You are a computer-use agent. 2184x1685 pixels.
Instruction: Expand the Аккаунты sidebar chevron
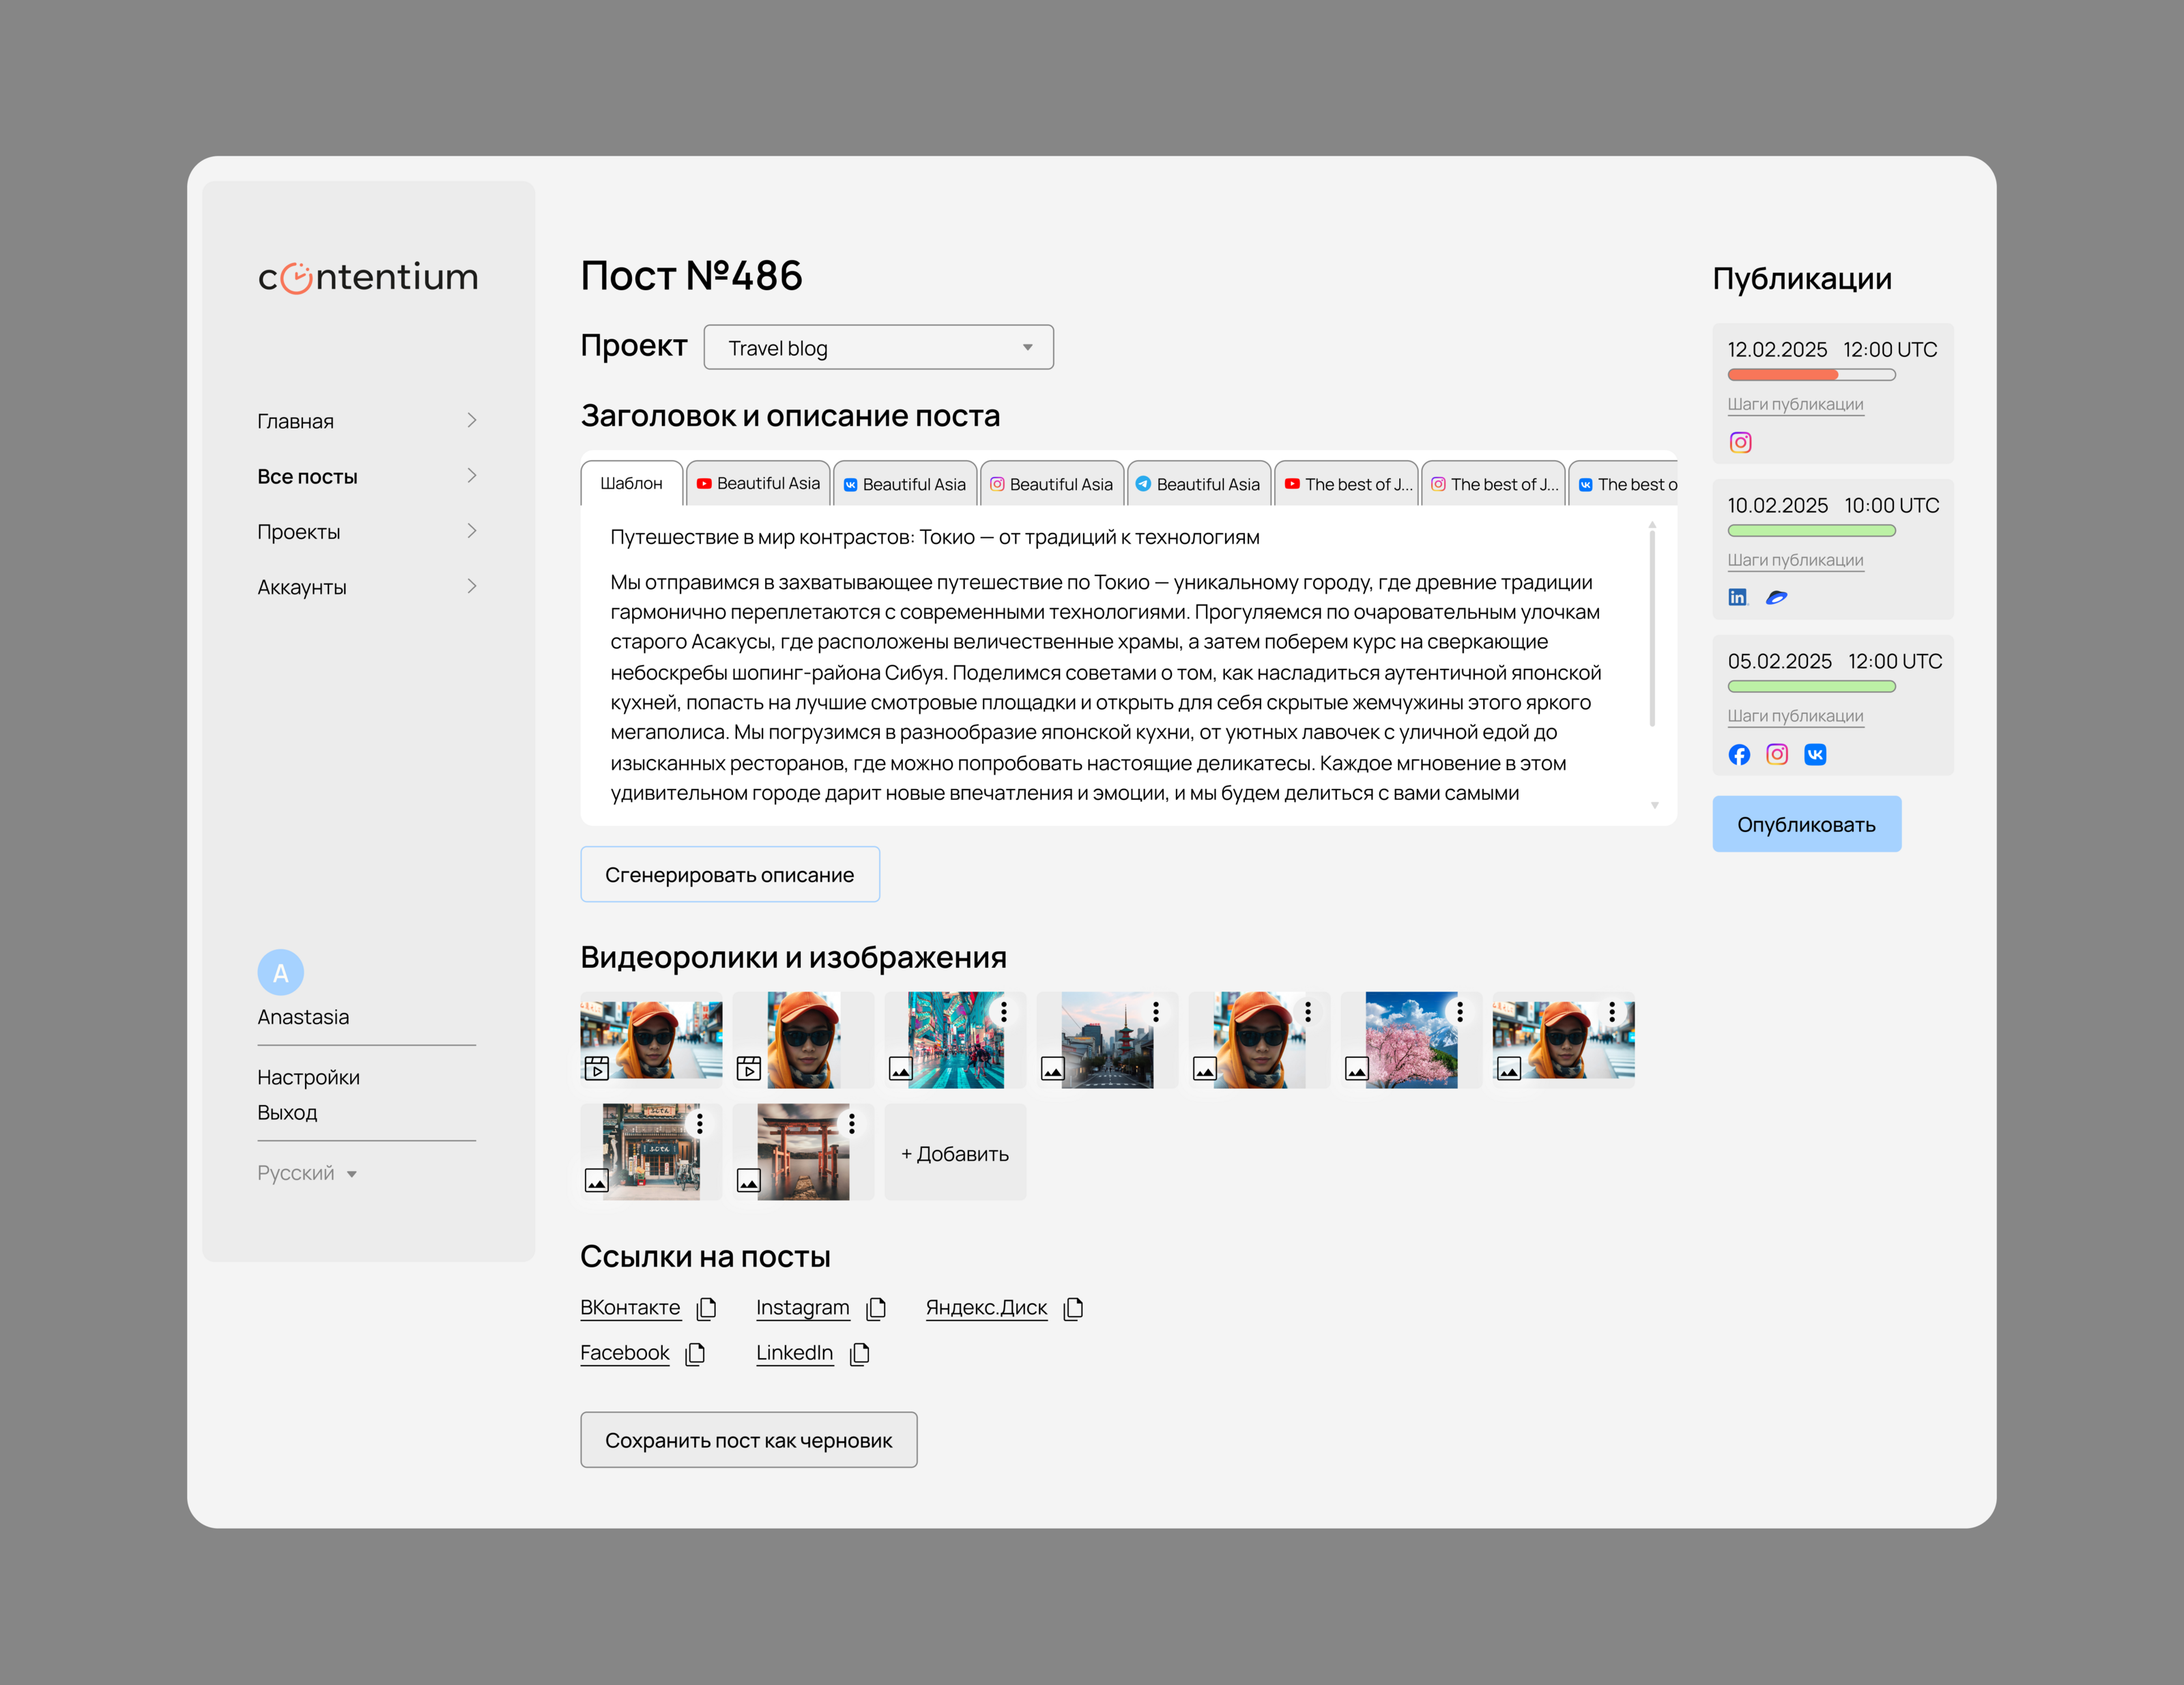472,586
